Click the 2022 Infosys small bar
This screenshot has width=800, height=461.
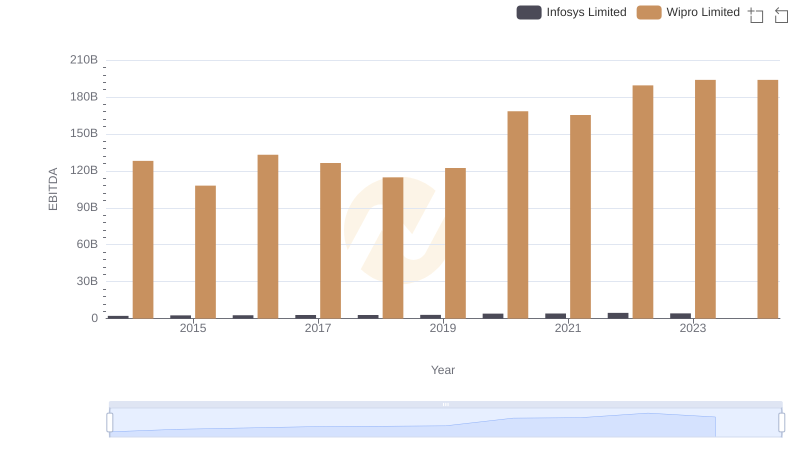coord(618,316)
